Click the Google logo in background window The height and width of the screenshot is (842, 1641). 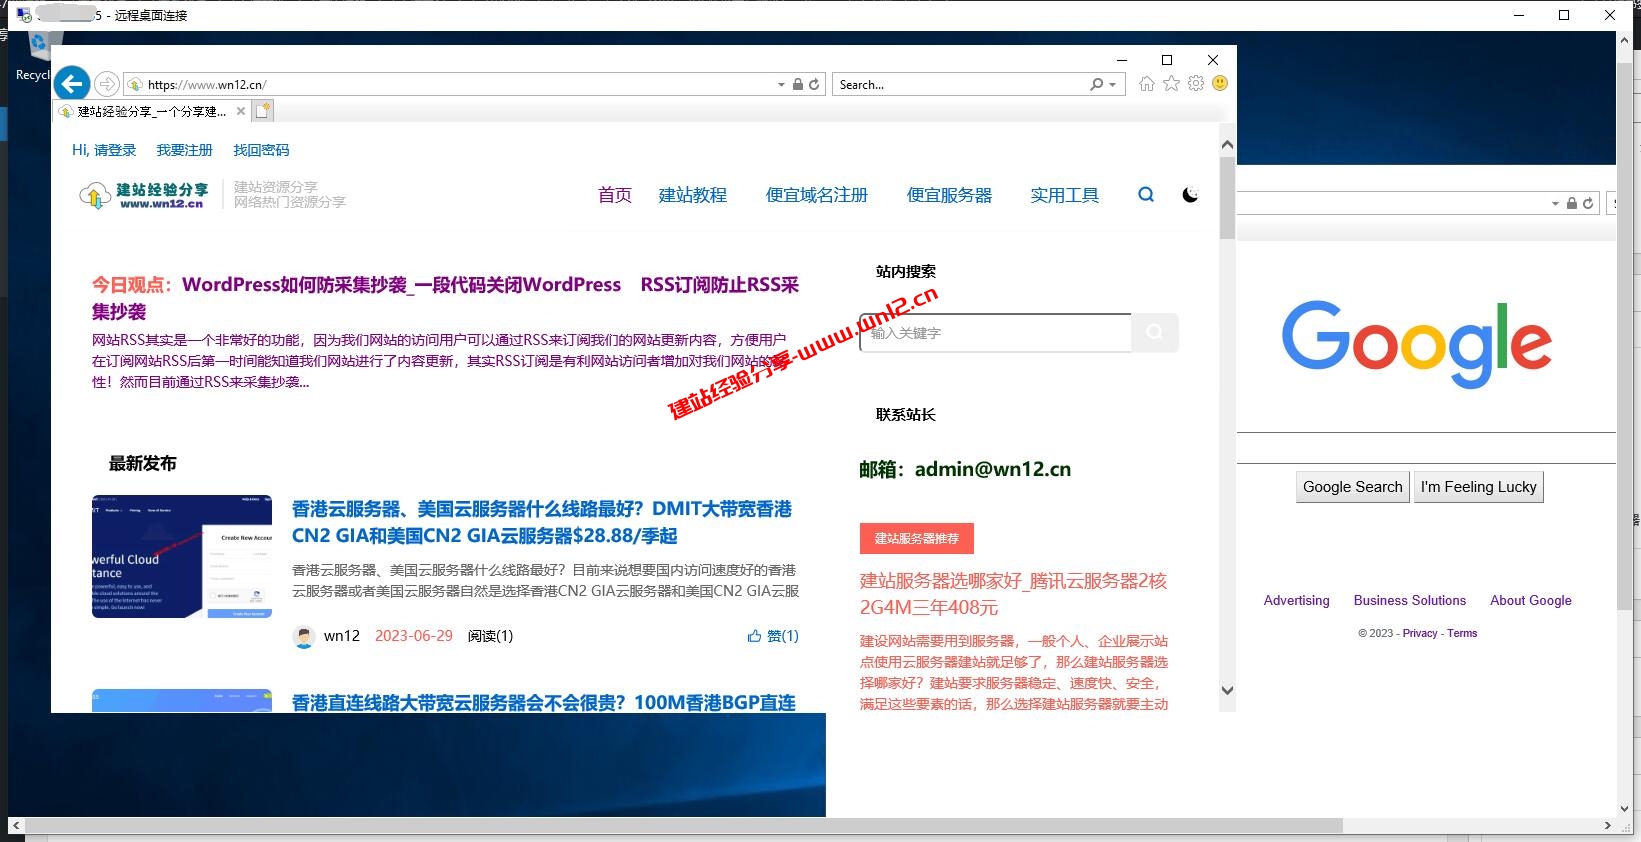tap(1417, 343)
